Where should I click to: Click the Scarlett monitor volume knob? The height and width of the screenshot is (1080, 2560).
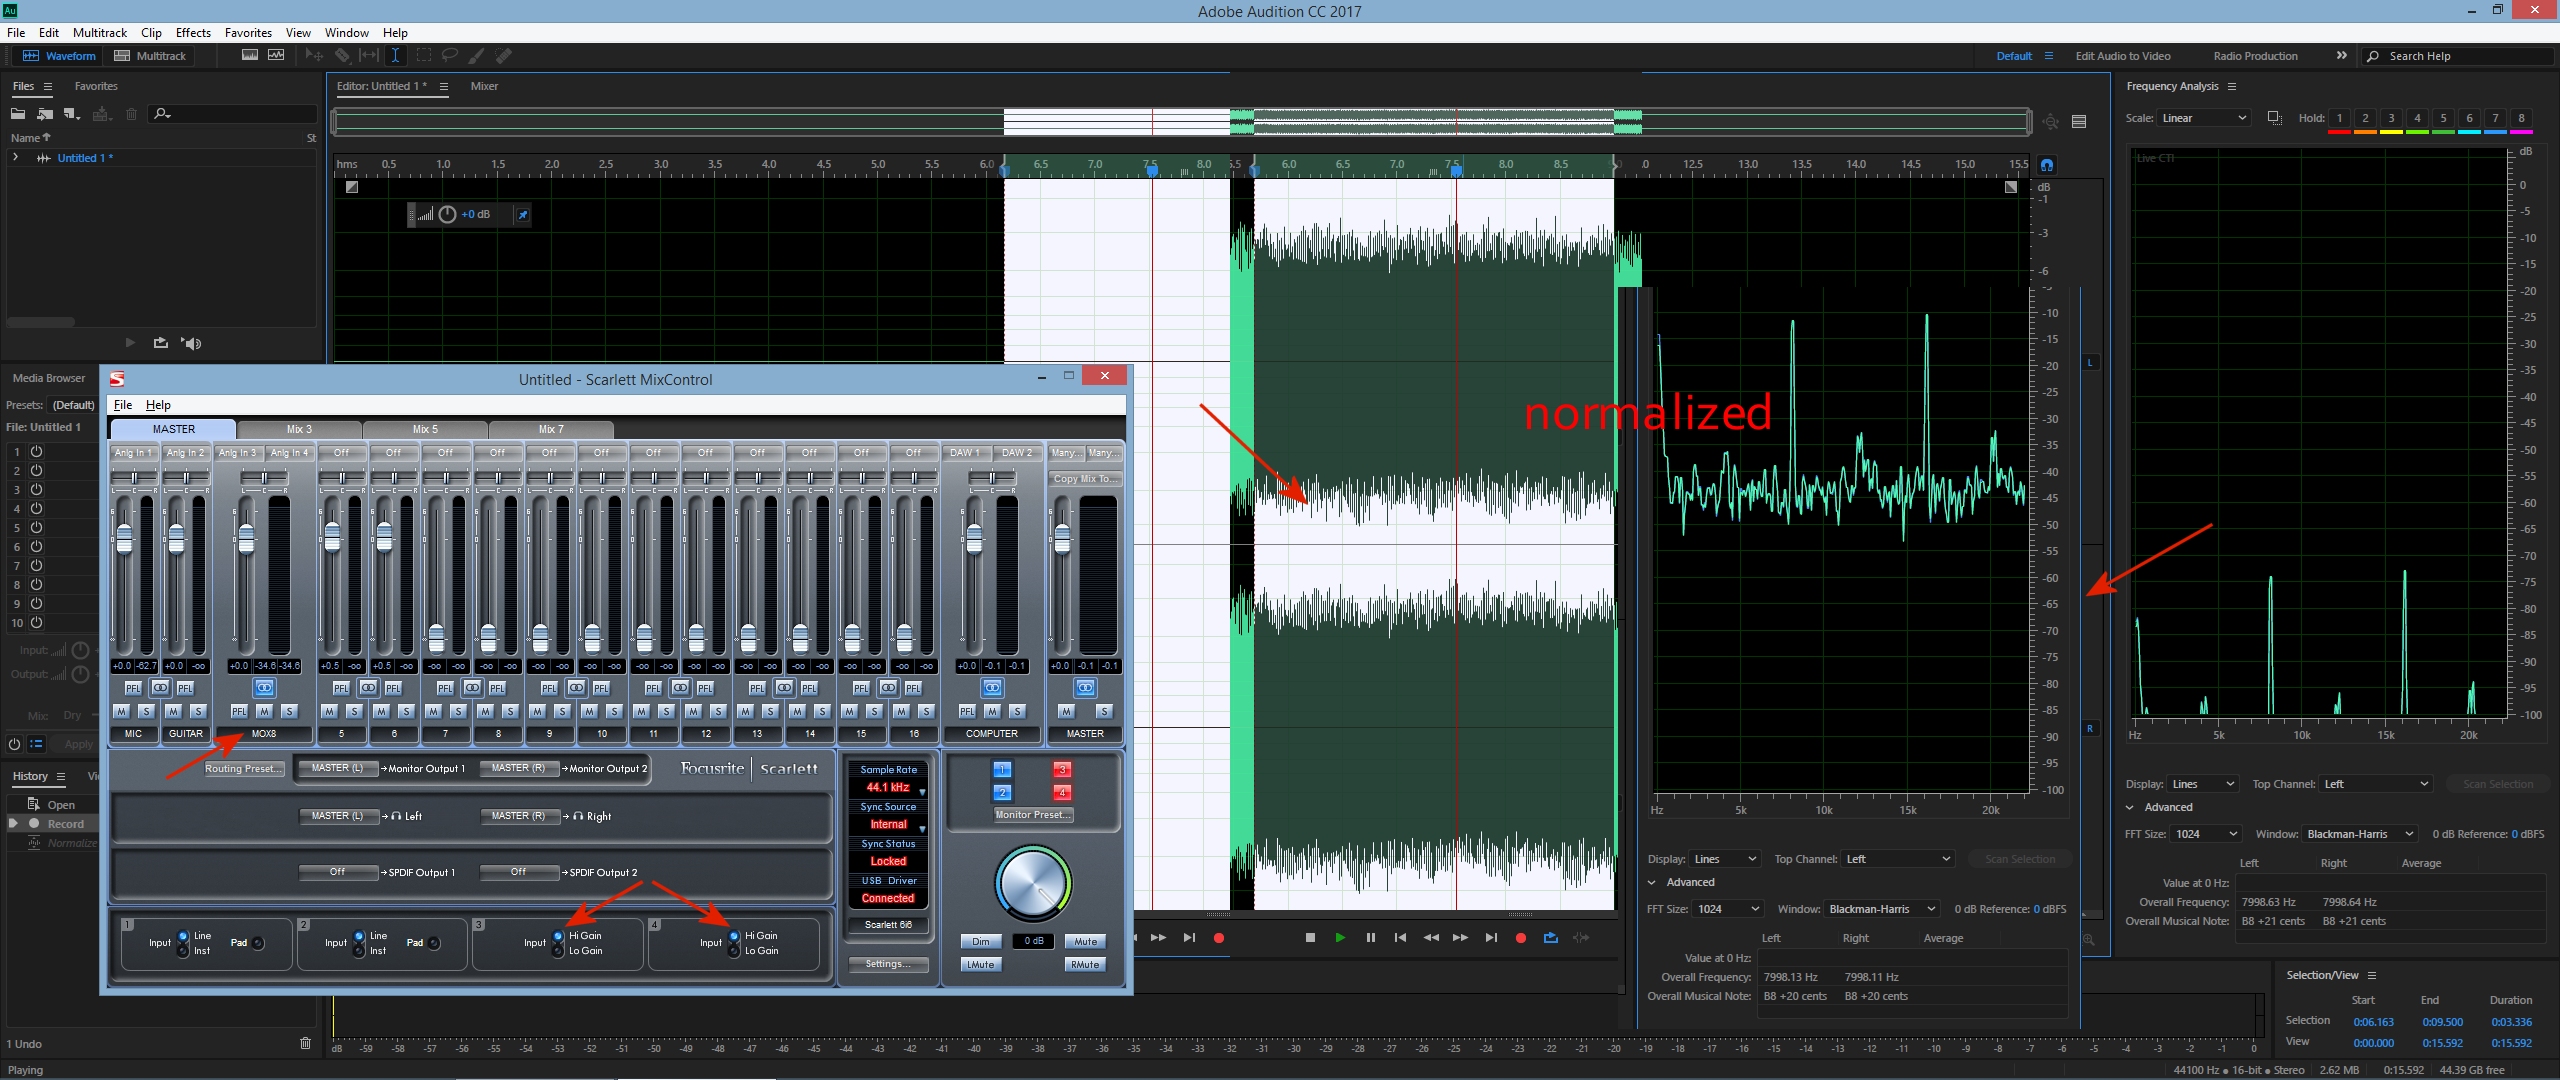[x=1033, y=884]
